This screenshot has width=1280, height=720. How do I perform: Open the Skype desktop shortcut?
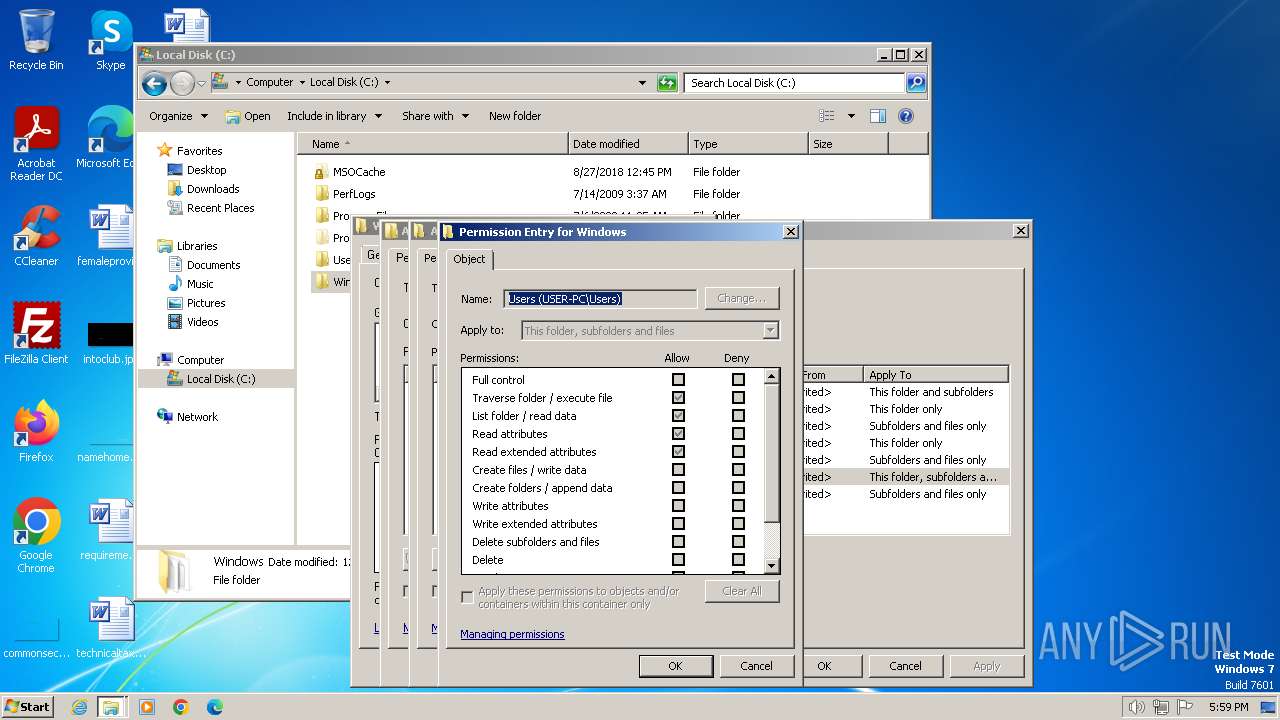click(110, 40)
